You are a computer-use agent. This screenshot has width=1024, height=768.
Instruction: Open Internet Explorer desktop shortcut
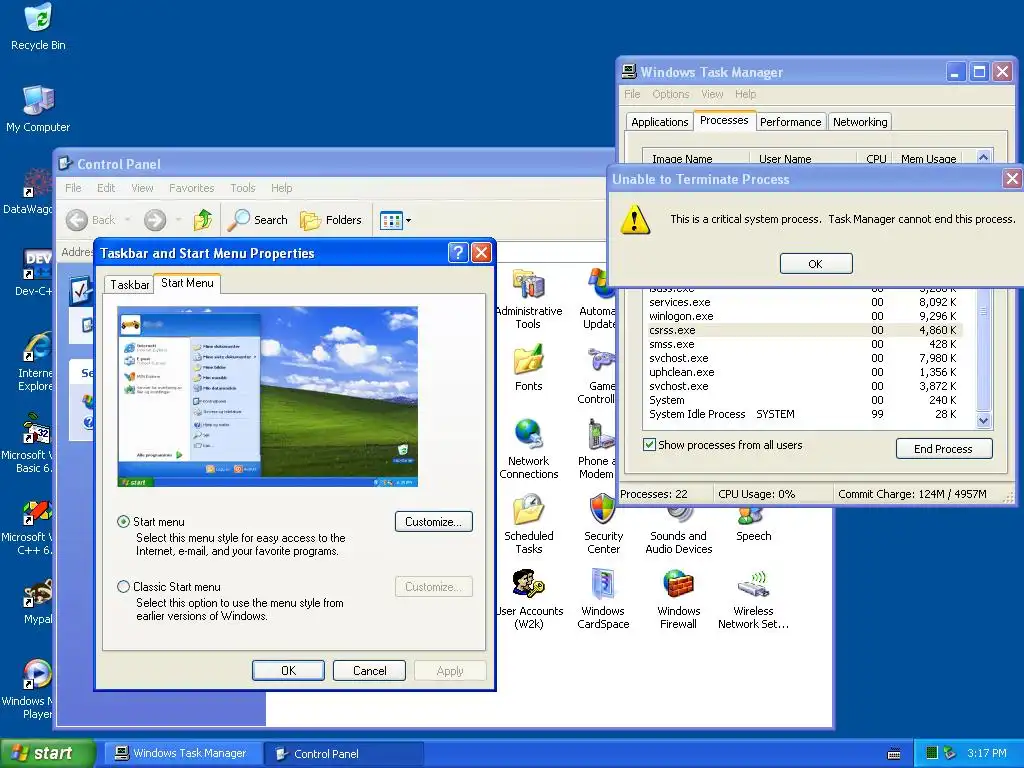coord(35,361)
